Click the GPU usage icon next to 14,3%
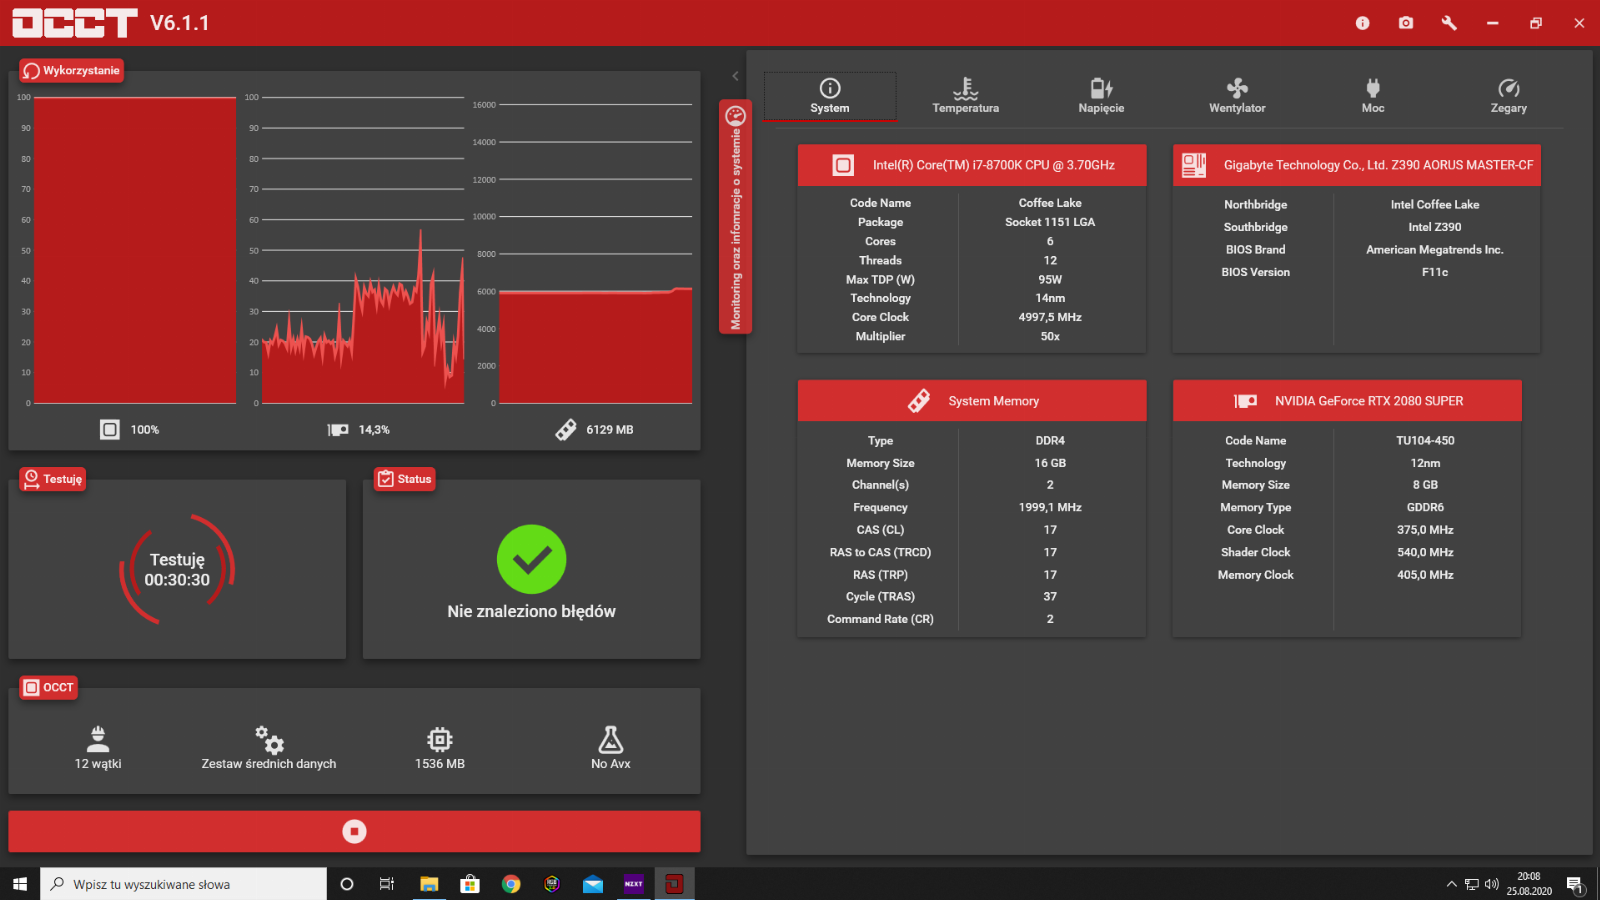 338,430
